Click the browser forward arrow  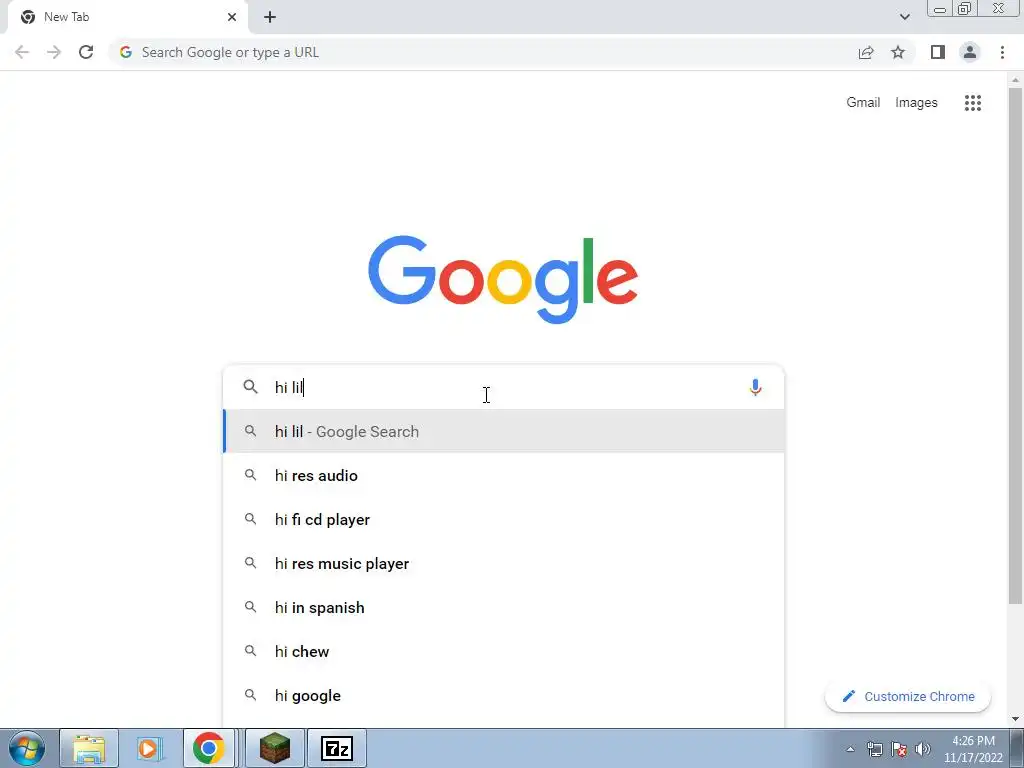point(54,52)
